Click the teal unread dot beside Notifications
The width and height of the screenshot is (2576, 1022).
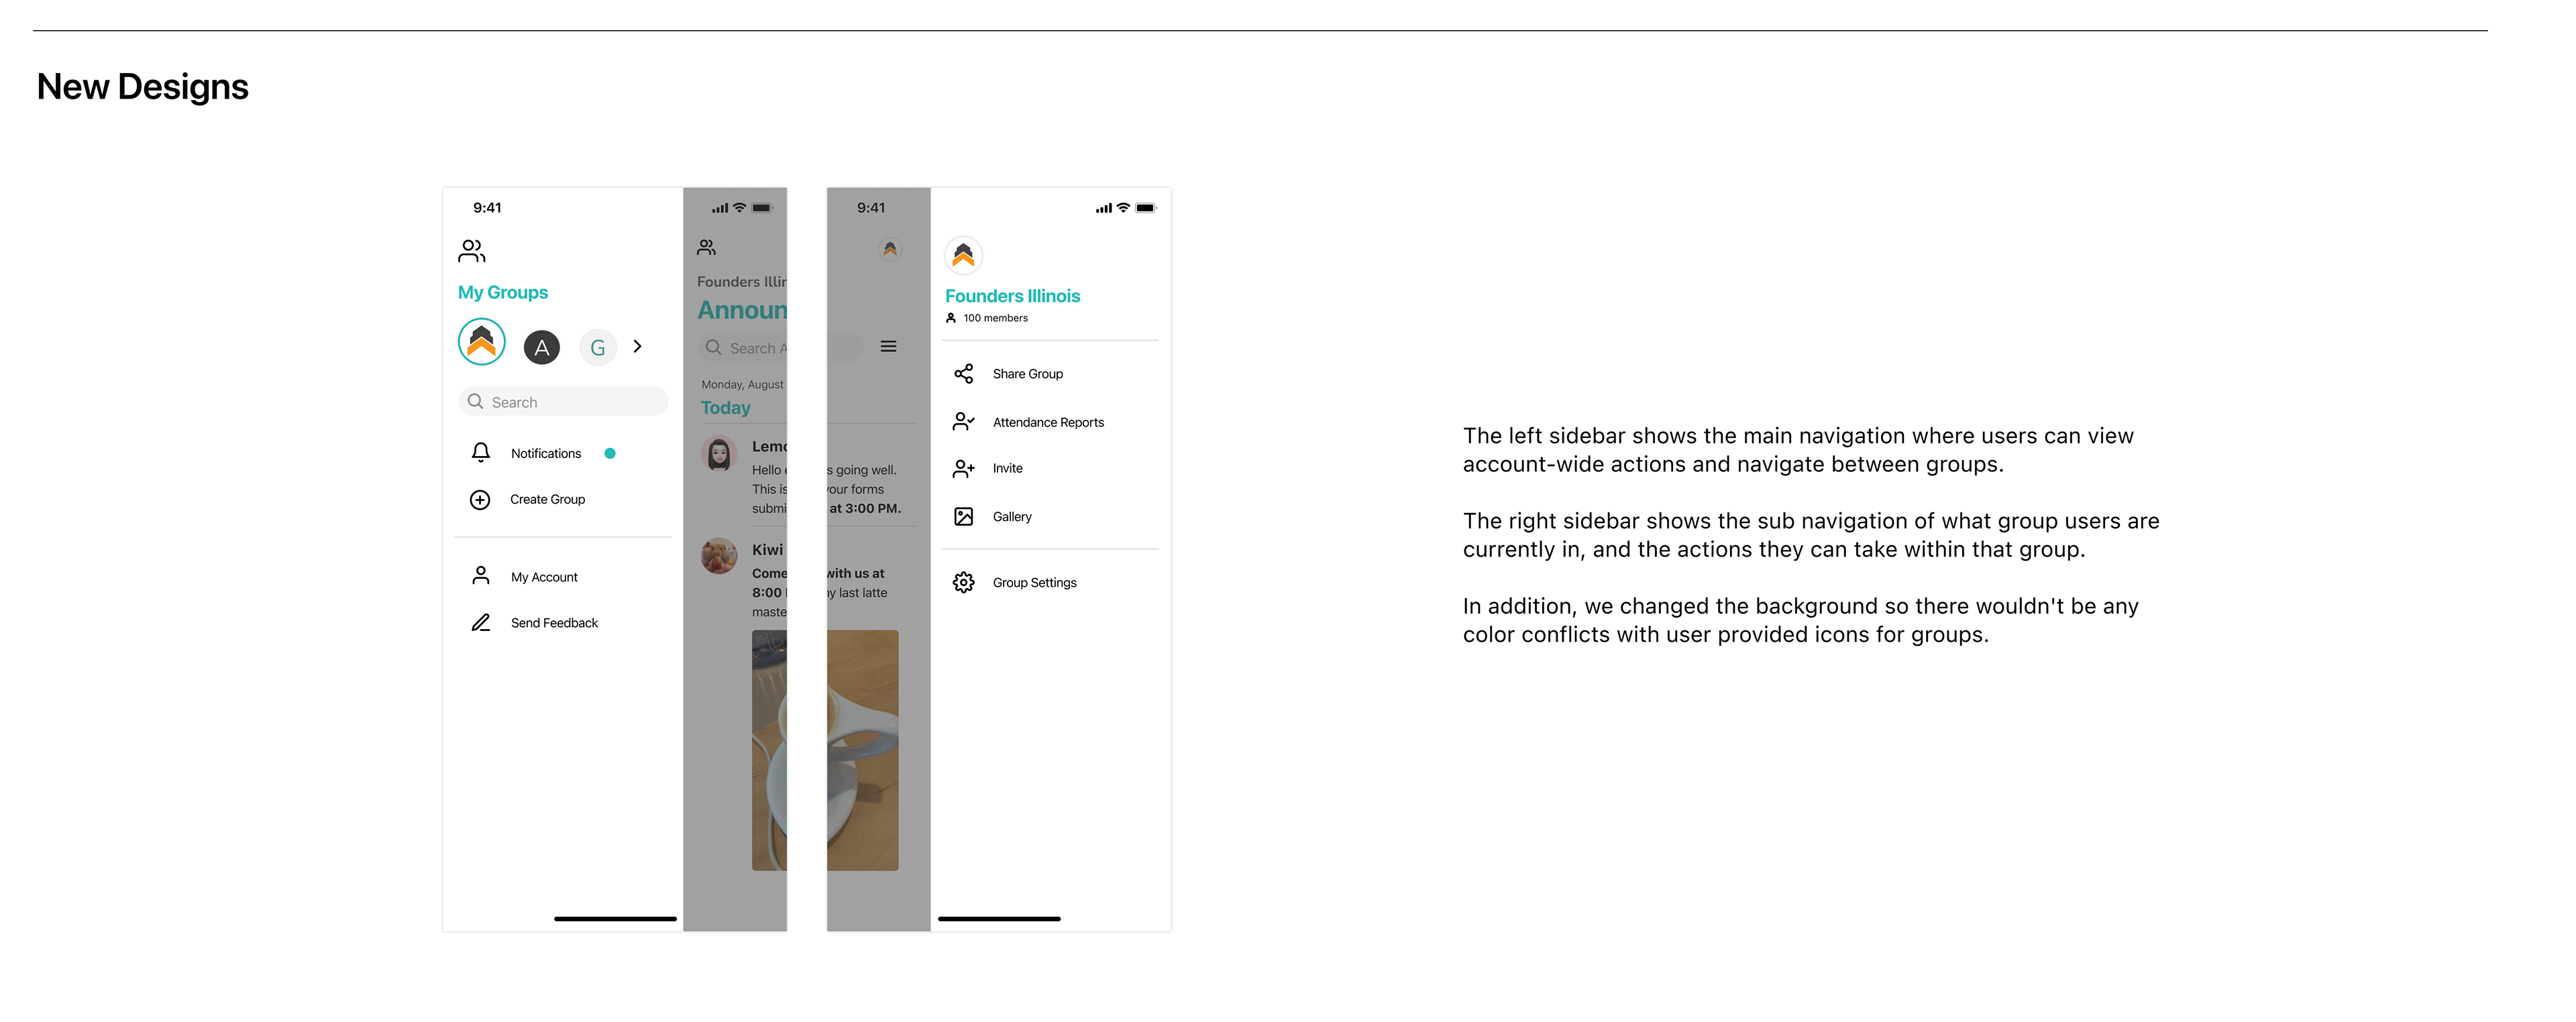coord(610,454)
